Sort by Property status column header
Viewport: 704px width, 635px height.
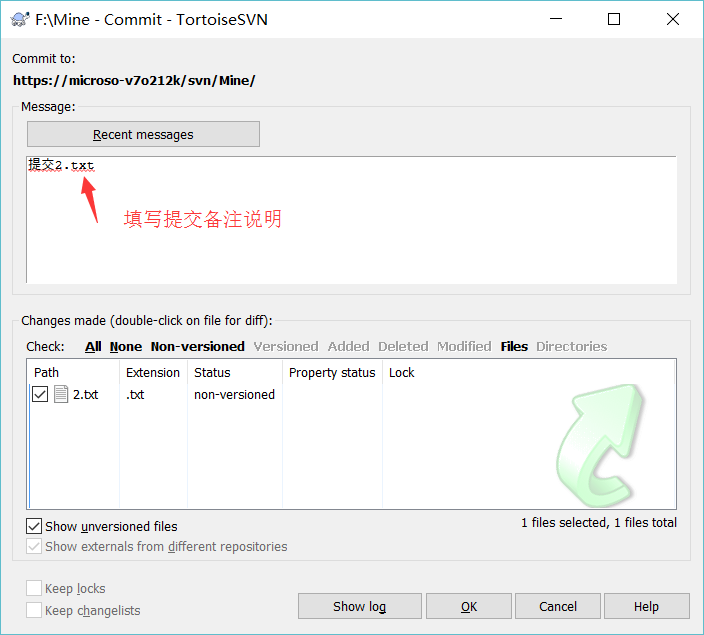click(332, 372)
